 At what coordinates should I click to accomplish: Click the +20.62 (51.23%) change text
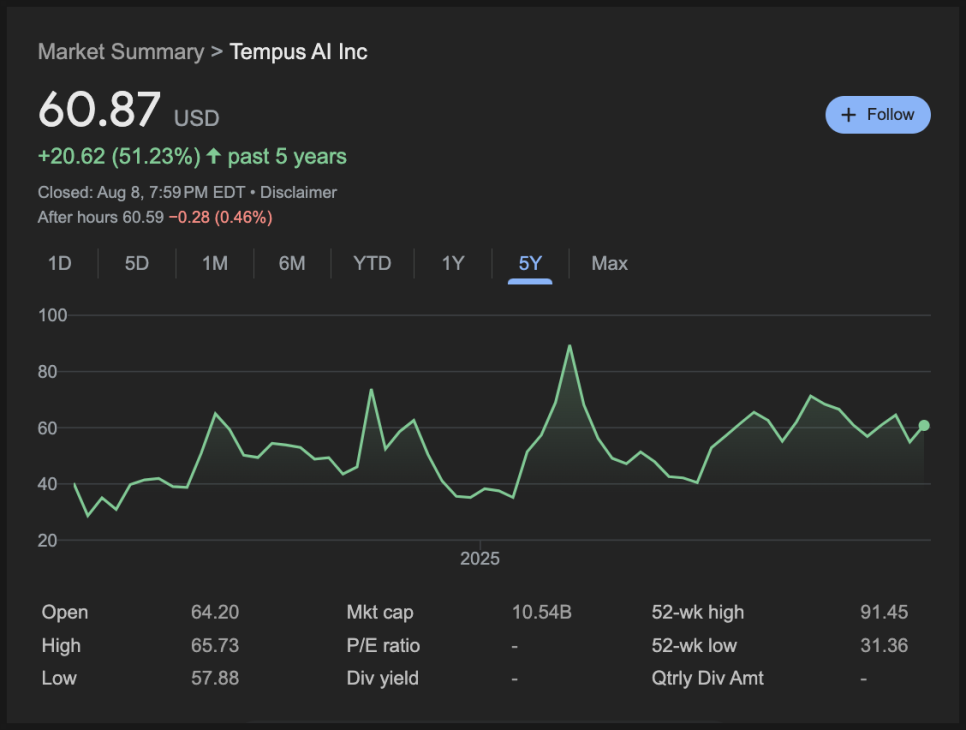[119, 156]
